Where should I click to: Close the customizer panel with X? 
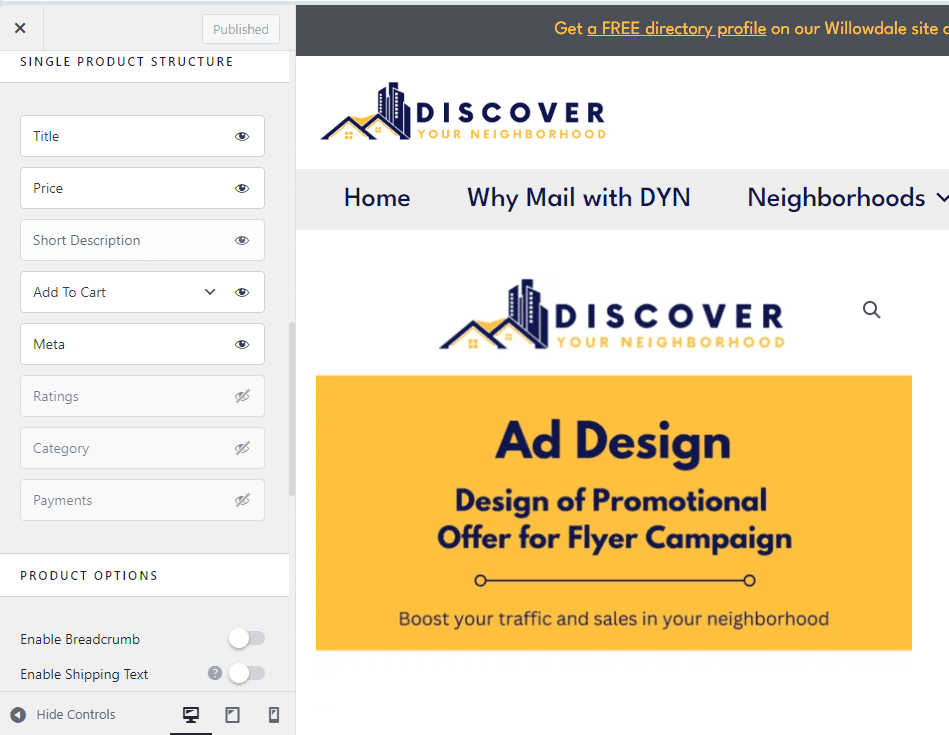[x=20, y=29]
